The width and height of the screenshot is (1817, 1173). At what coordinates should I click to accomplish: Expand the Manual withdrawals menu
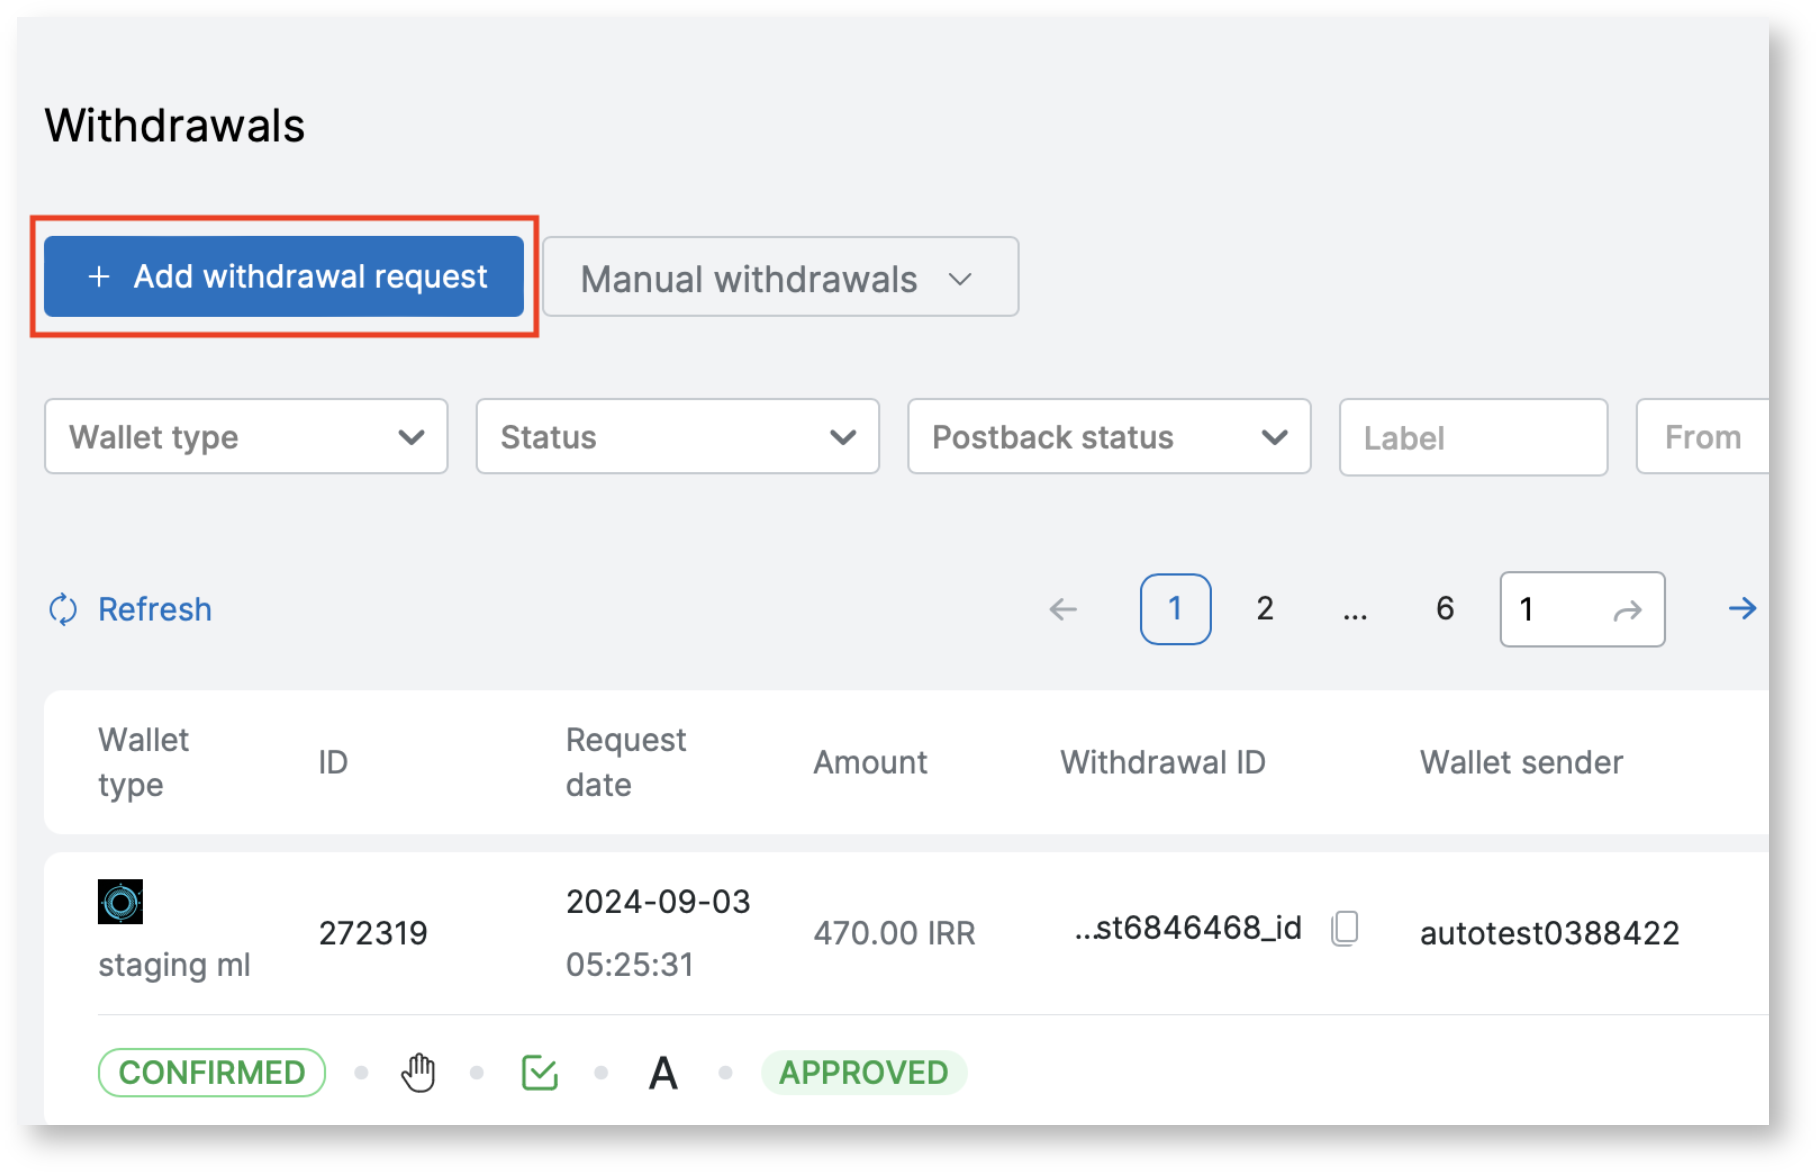[x=780, y=278]
